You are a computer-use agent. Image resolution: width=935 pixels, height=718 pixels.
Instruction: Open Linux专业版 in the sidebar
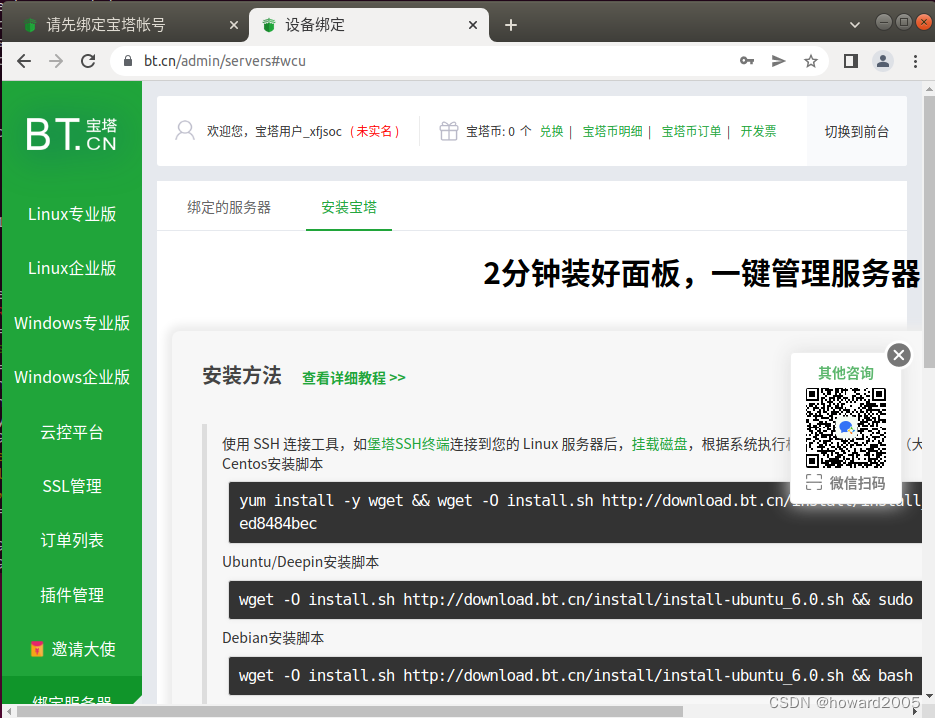[72, 214]
